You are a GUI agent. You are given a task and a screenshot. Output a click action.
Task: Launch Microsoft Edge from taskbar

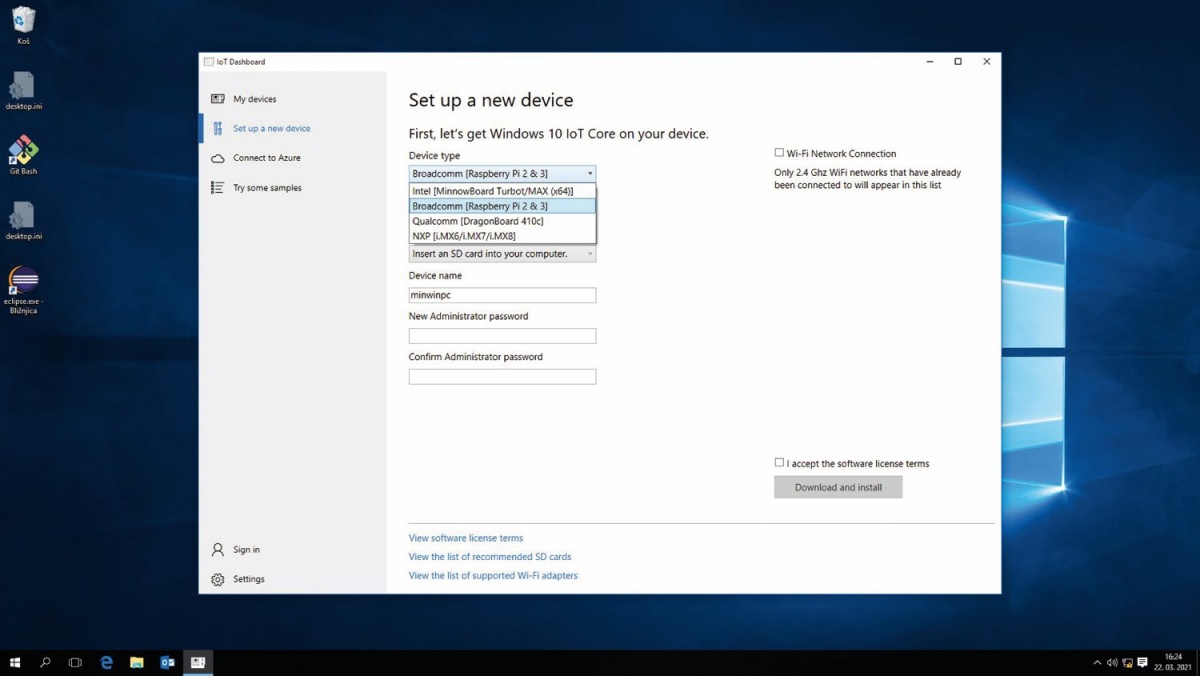pyautogui.click(x=107, y=662)
